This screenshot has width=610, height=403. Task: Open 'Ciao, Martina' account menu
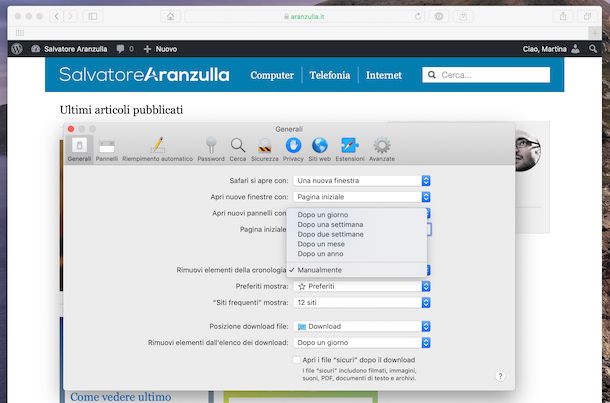point(551,49)
